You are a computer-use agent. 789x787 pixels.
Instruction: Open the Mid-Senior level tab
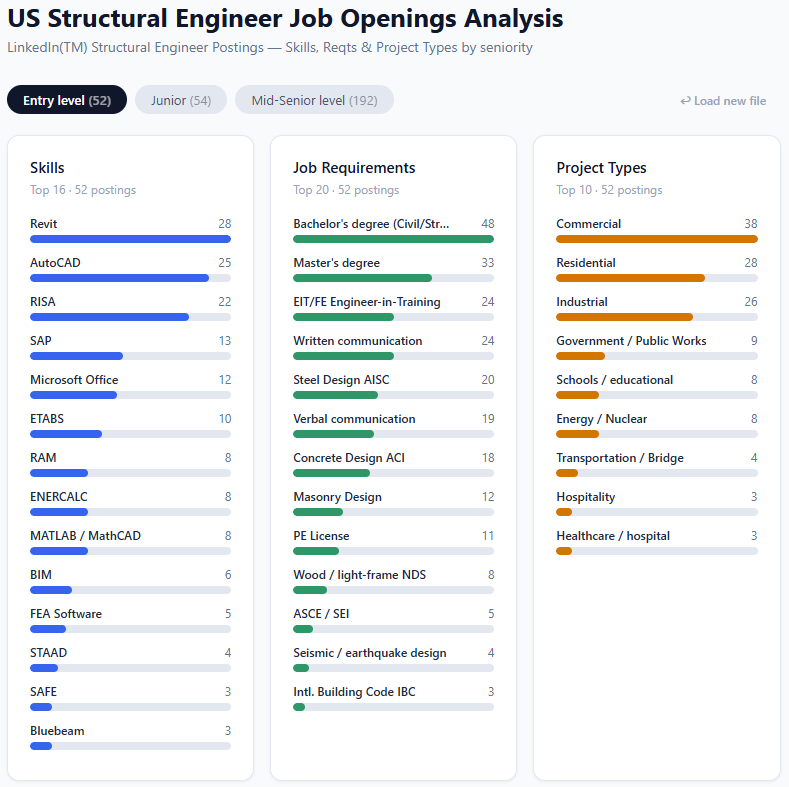click(x=314, y=100)
